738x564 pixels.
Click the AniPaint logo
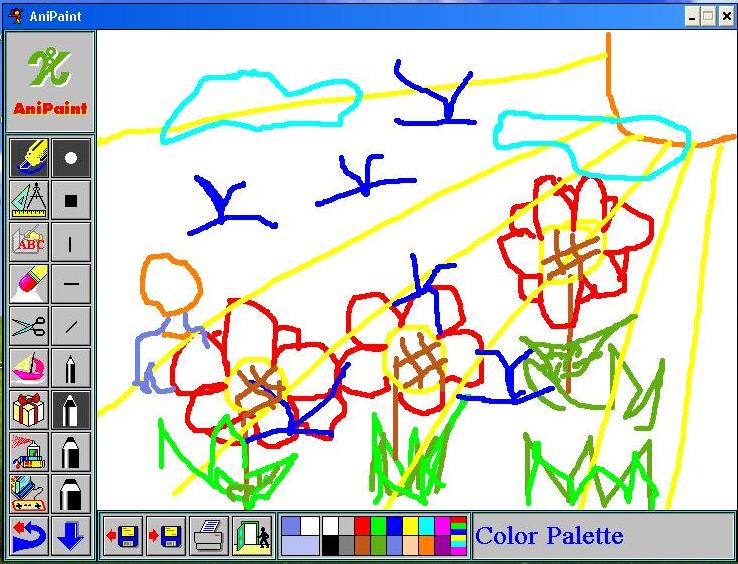tap(50, 82)
